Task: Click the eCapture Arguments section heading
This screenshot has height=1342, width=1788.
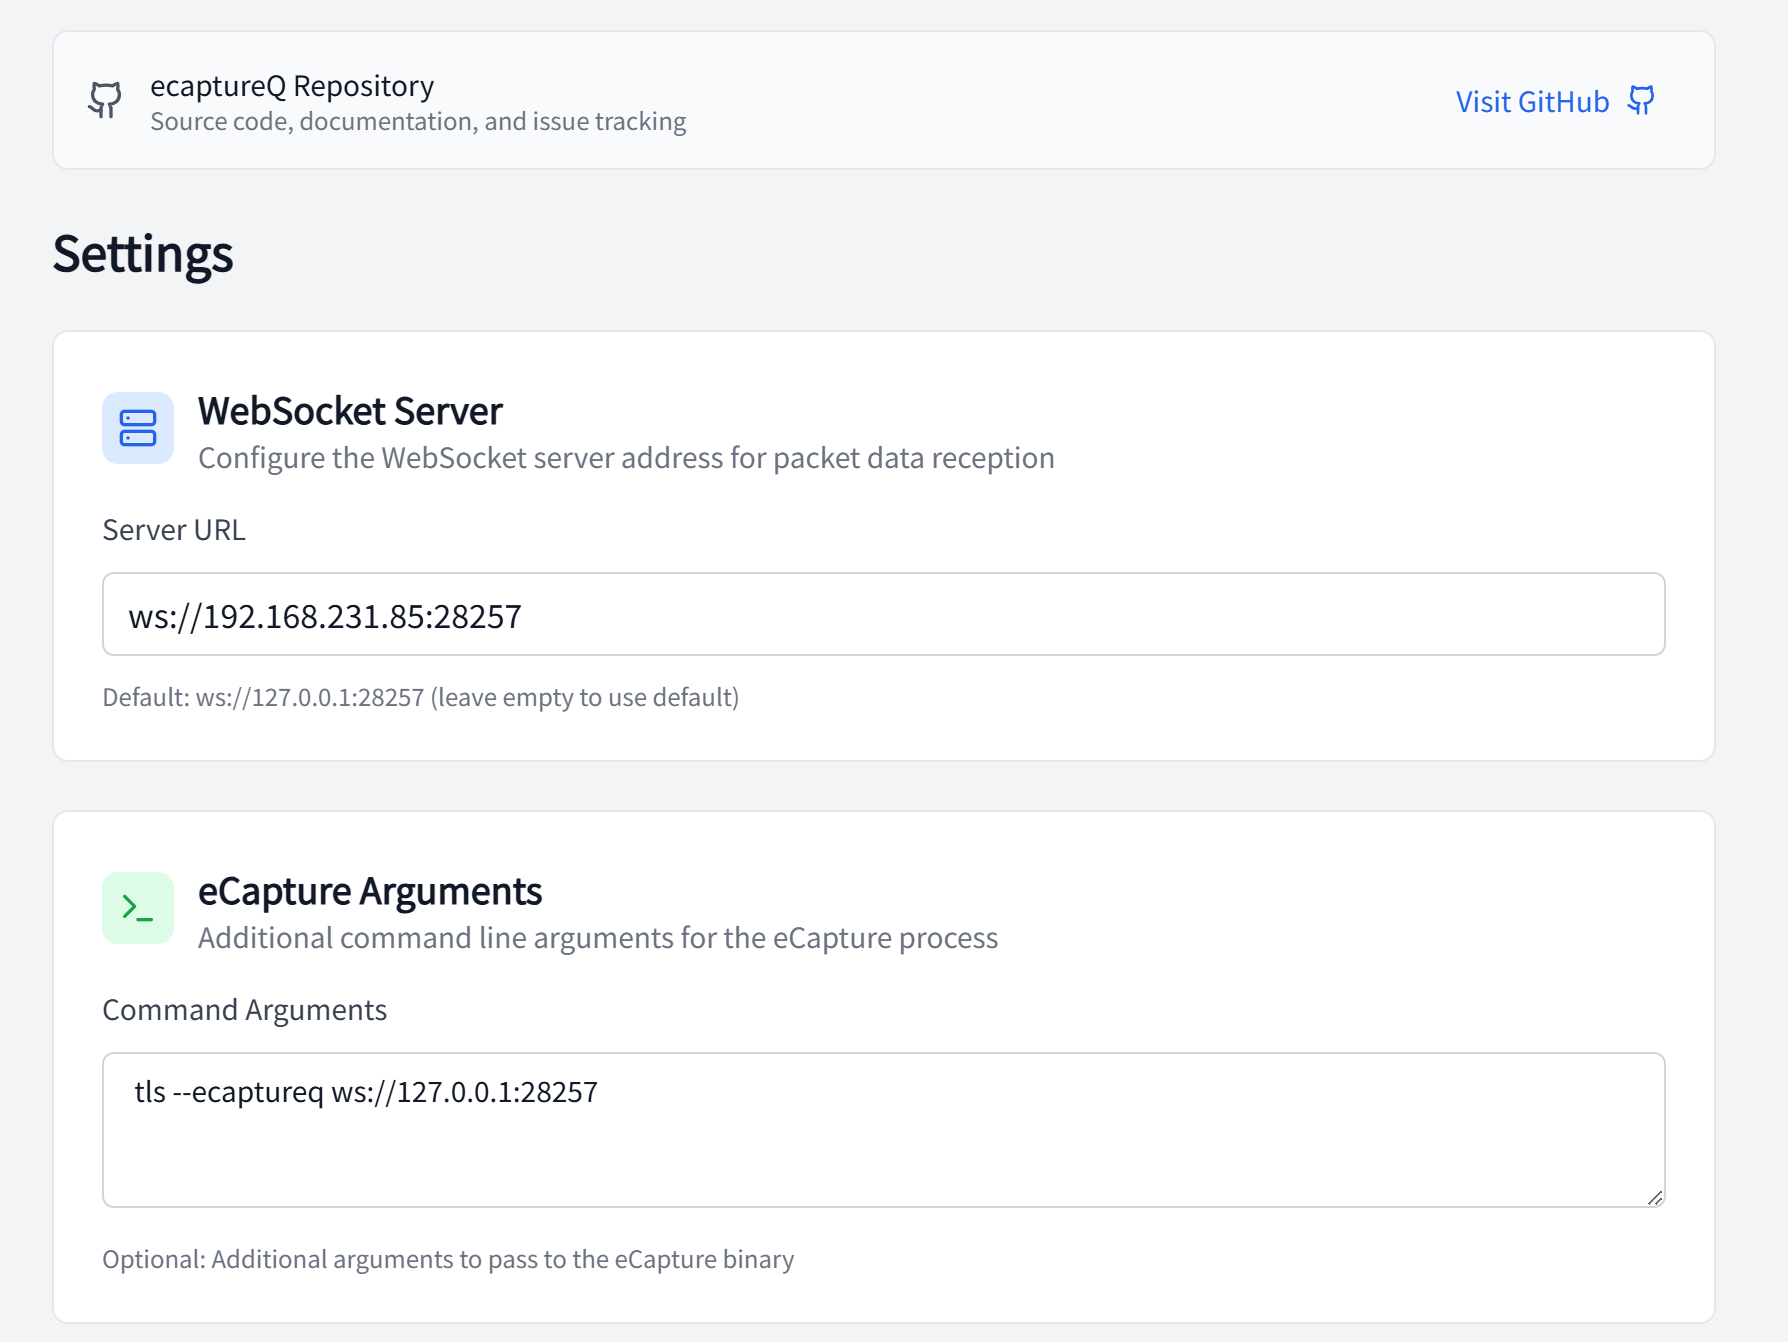Action: pyautogui.click(x=370, y=891)
